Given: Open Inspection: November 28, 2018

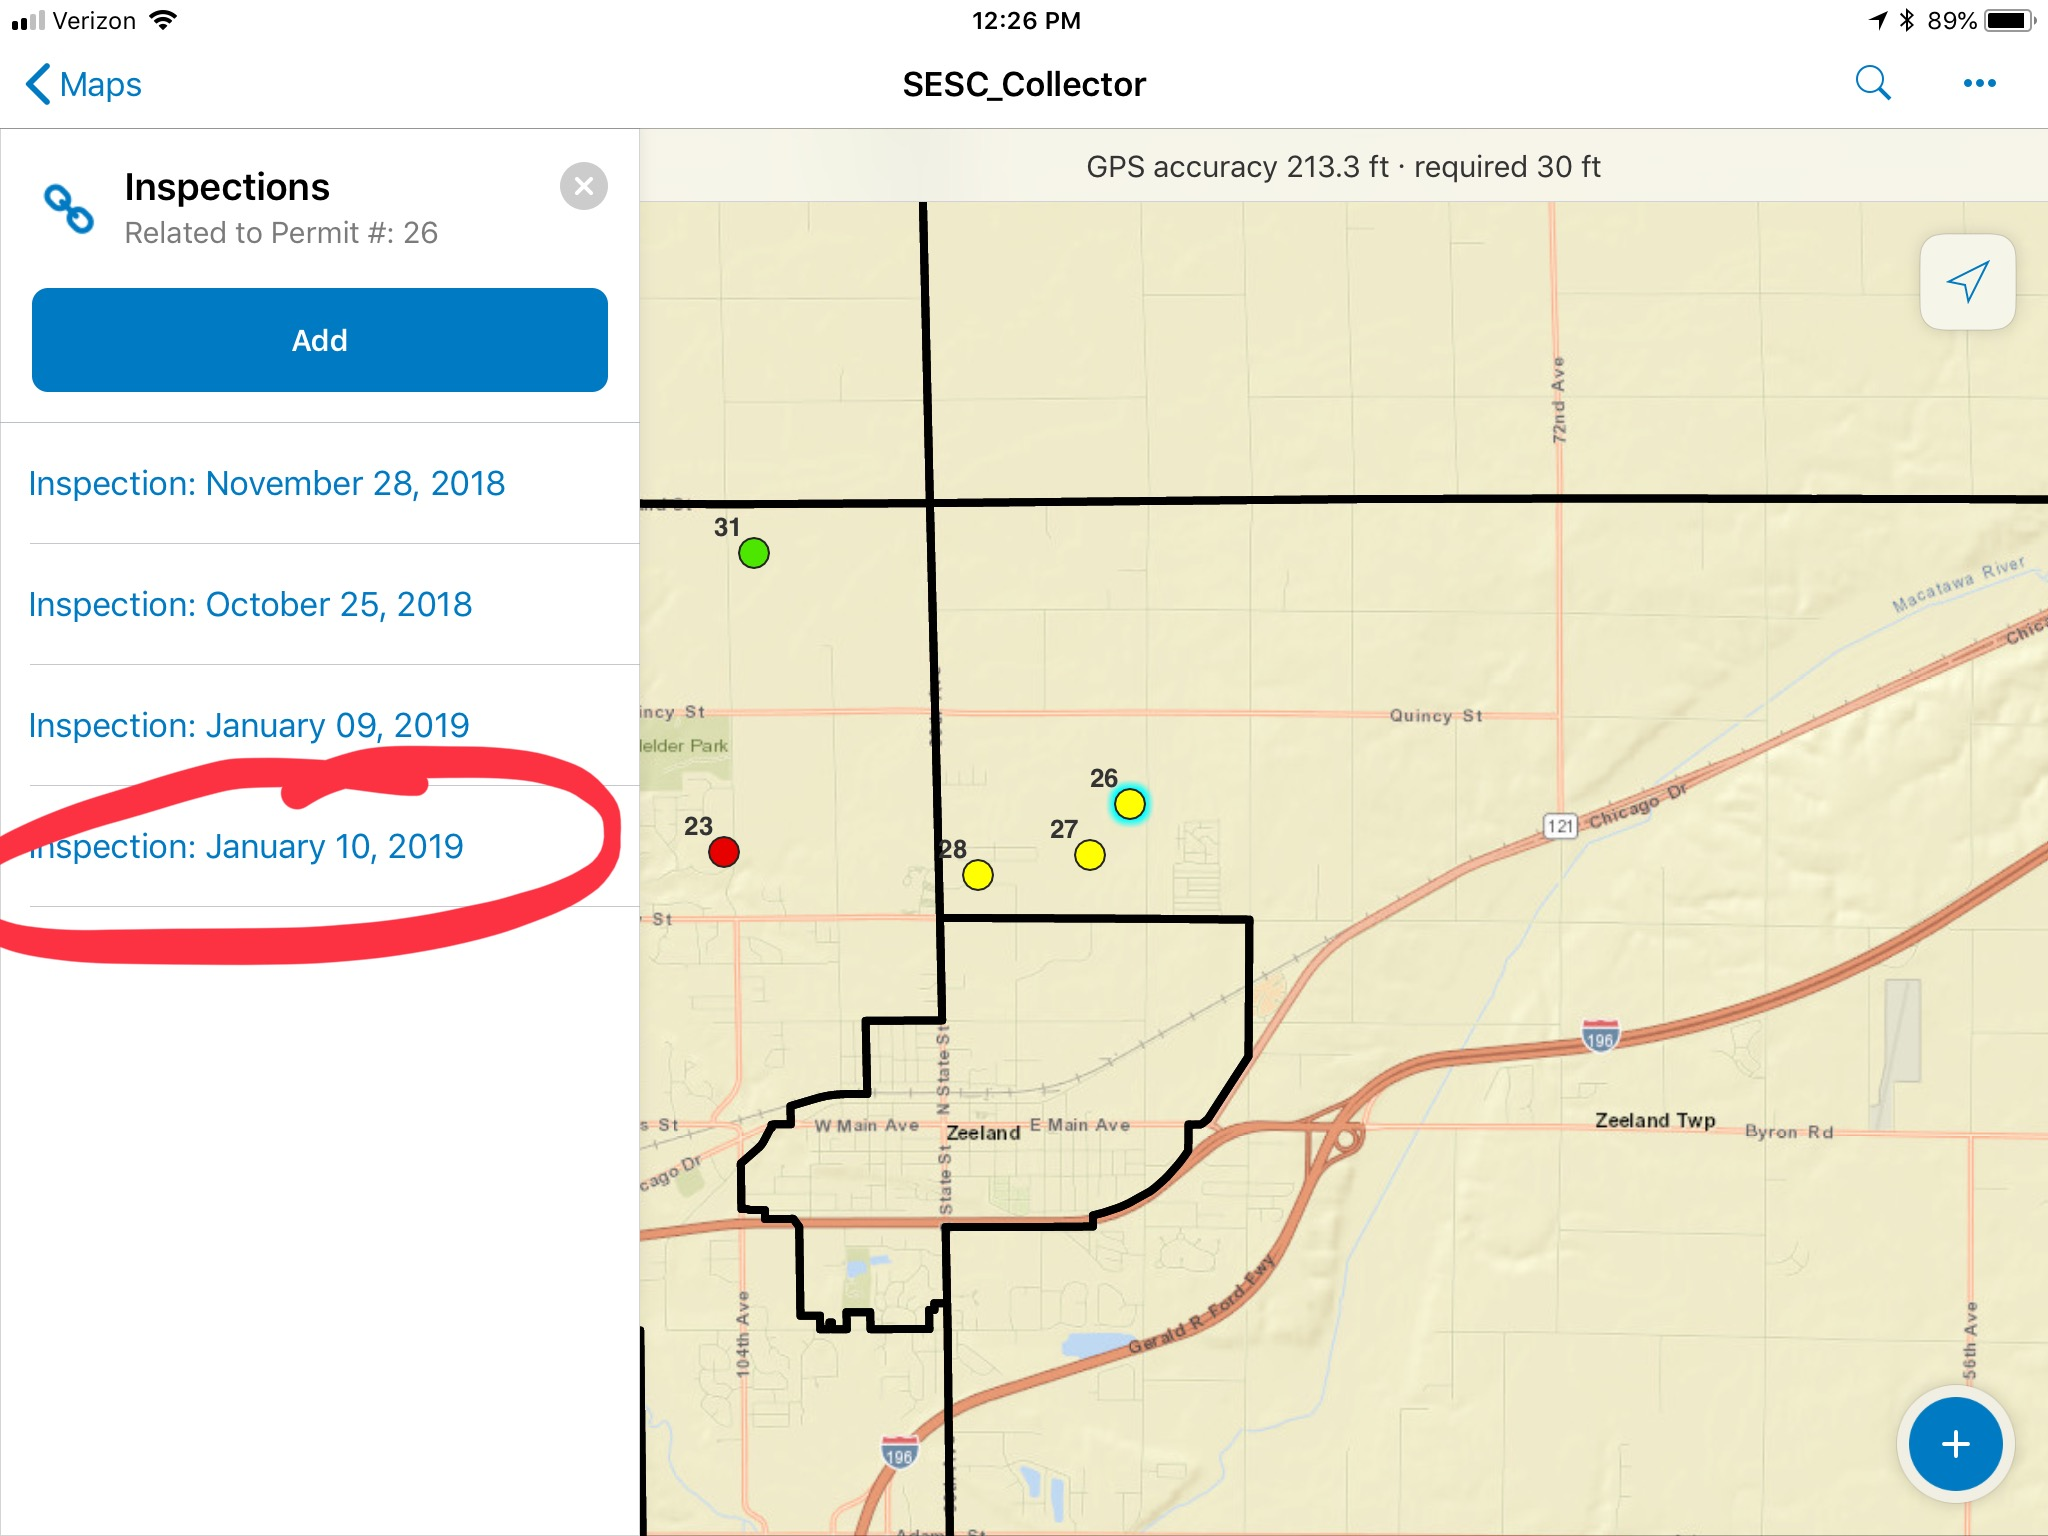Looking at the screenshot, I should click(x=320, y=484).
